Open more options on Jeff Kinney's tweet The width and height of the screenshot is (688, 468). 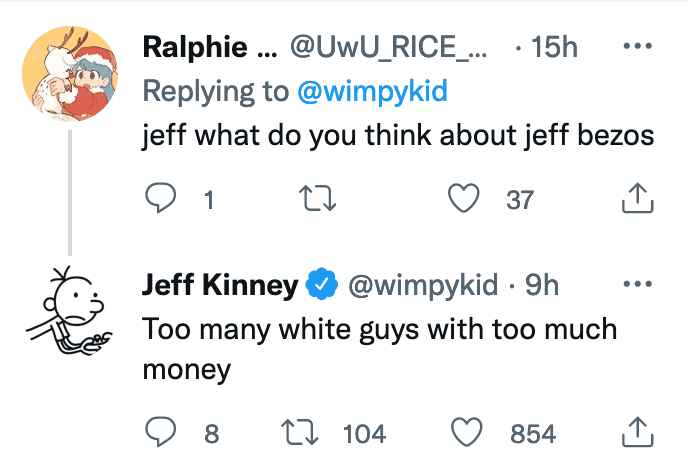pyautogui.click(x=636, y=285)
